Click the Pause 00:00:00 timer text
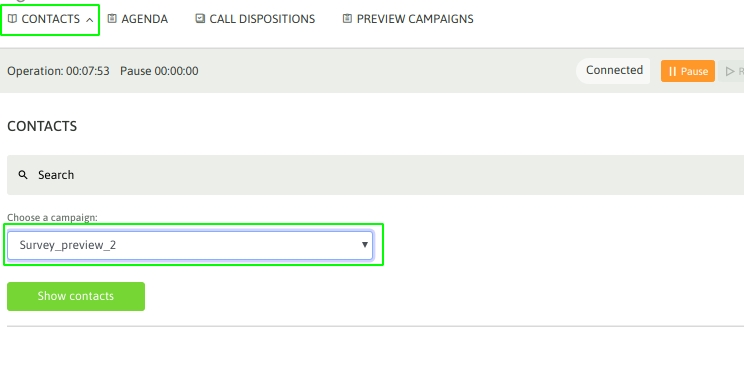744x366 pixels. coord(159,71)
